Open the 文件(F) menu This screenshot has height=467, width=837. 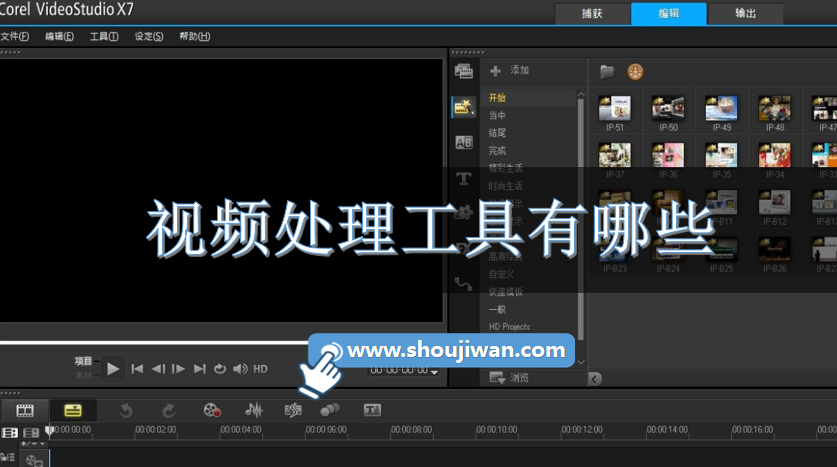click(x=15, y=36)
